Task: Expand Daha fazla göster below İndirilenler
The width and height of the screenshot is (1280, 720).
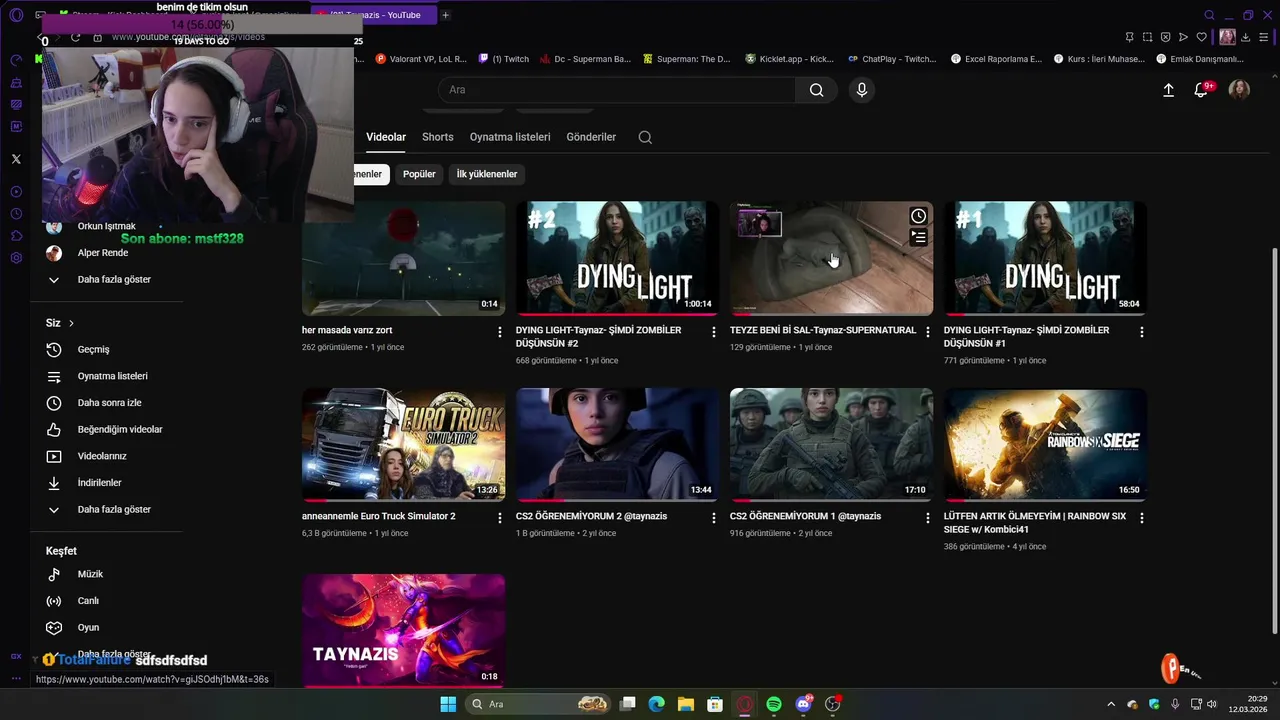Action: coord(112,510)
